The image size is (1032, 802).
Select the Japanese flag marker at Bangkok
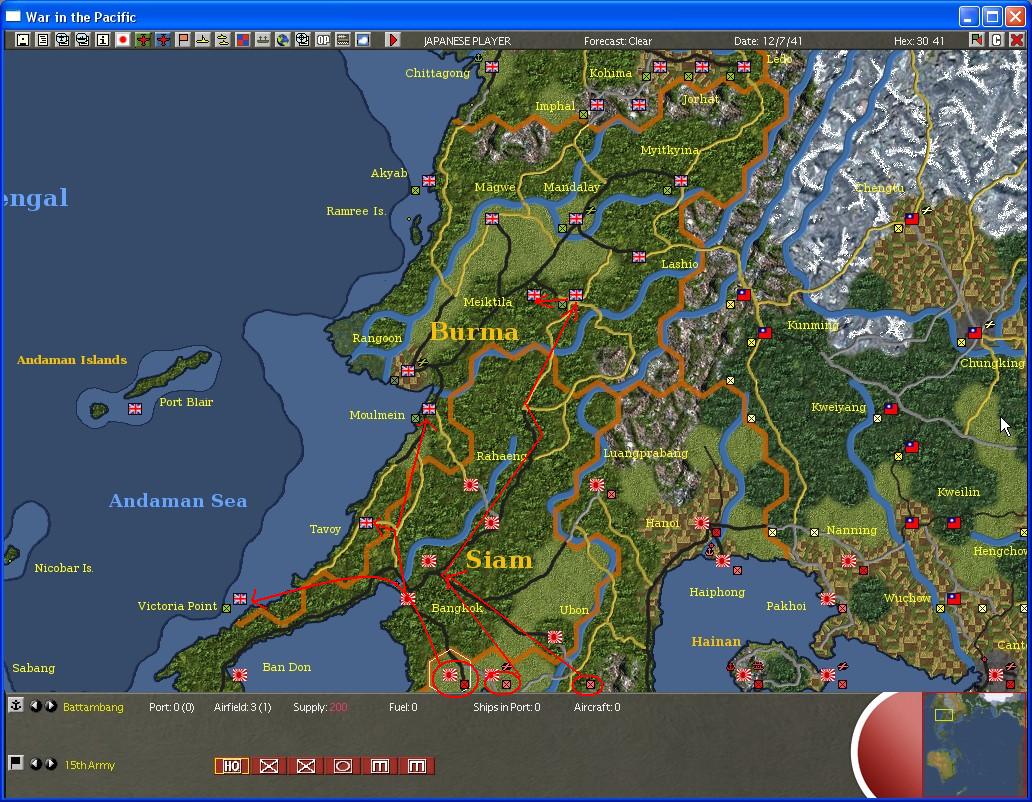coord(408,598)
